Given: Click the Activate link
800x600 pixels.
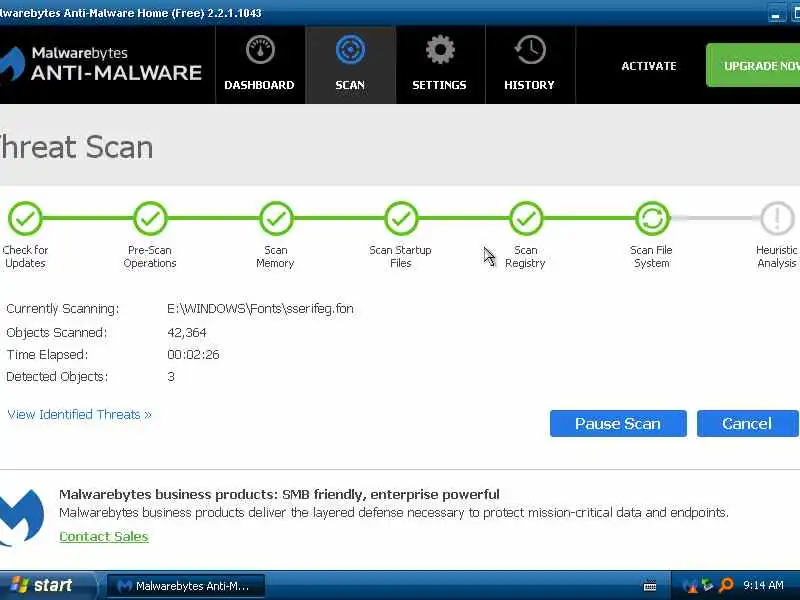Looking at the screenshot, I should click(648, 66).
